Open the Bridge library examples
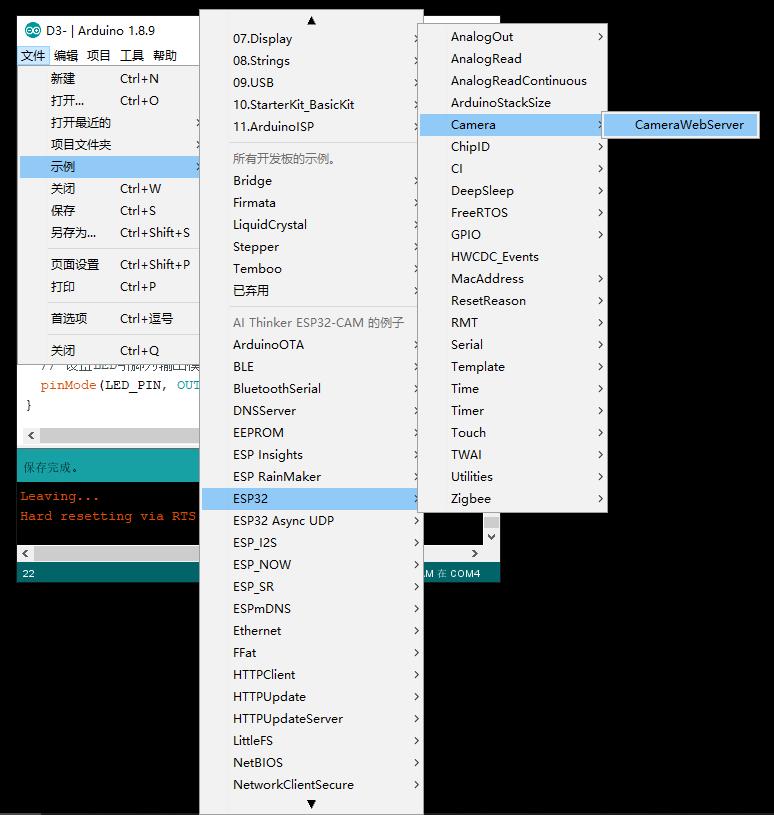The height and width of the screenshot is (815, 774). coord(311,181)
